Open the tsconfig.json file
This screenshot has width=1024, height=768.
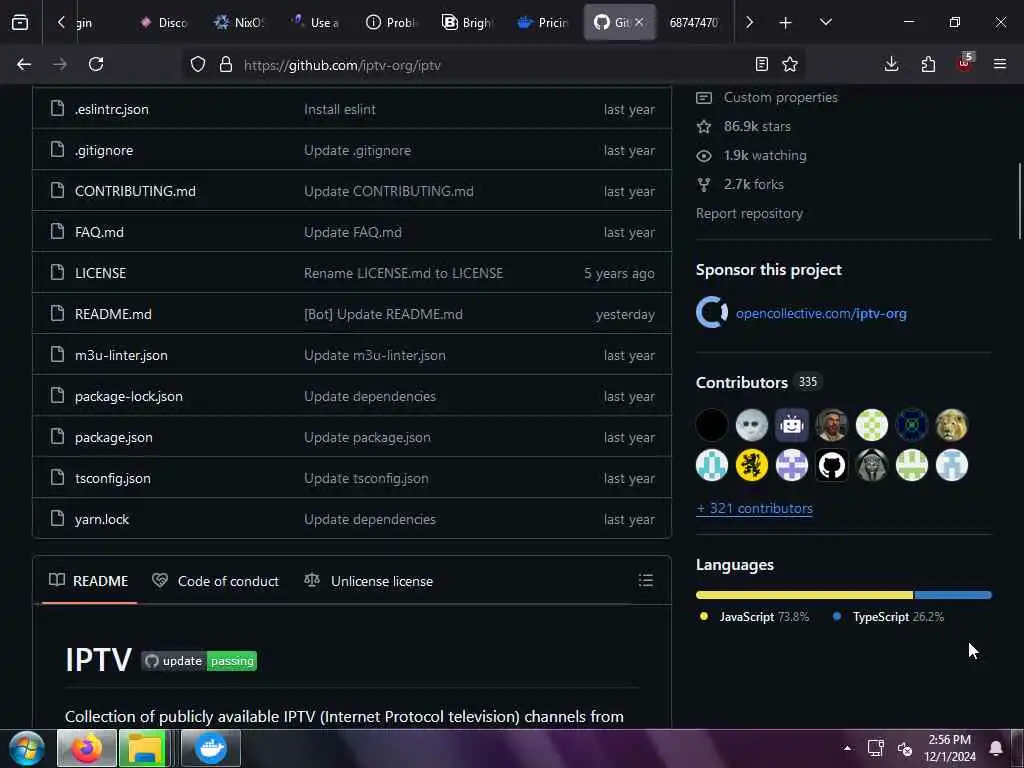tap(113, 478)
